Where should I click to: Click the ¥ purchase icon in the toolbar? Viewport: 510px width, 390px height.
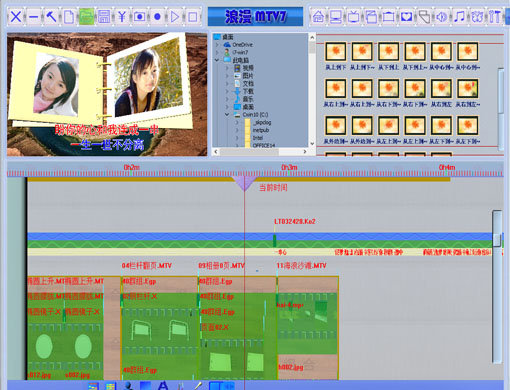pyautogui.click(x=122, y=16)
